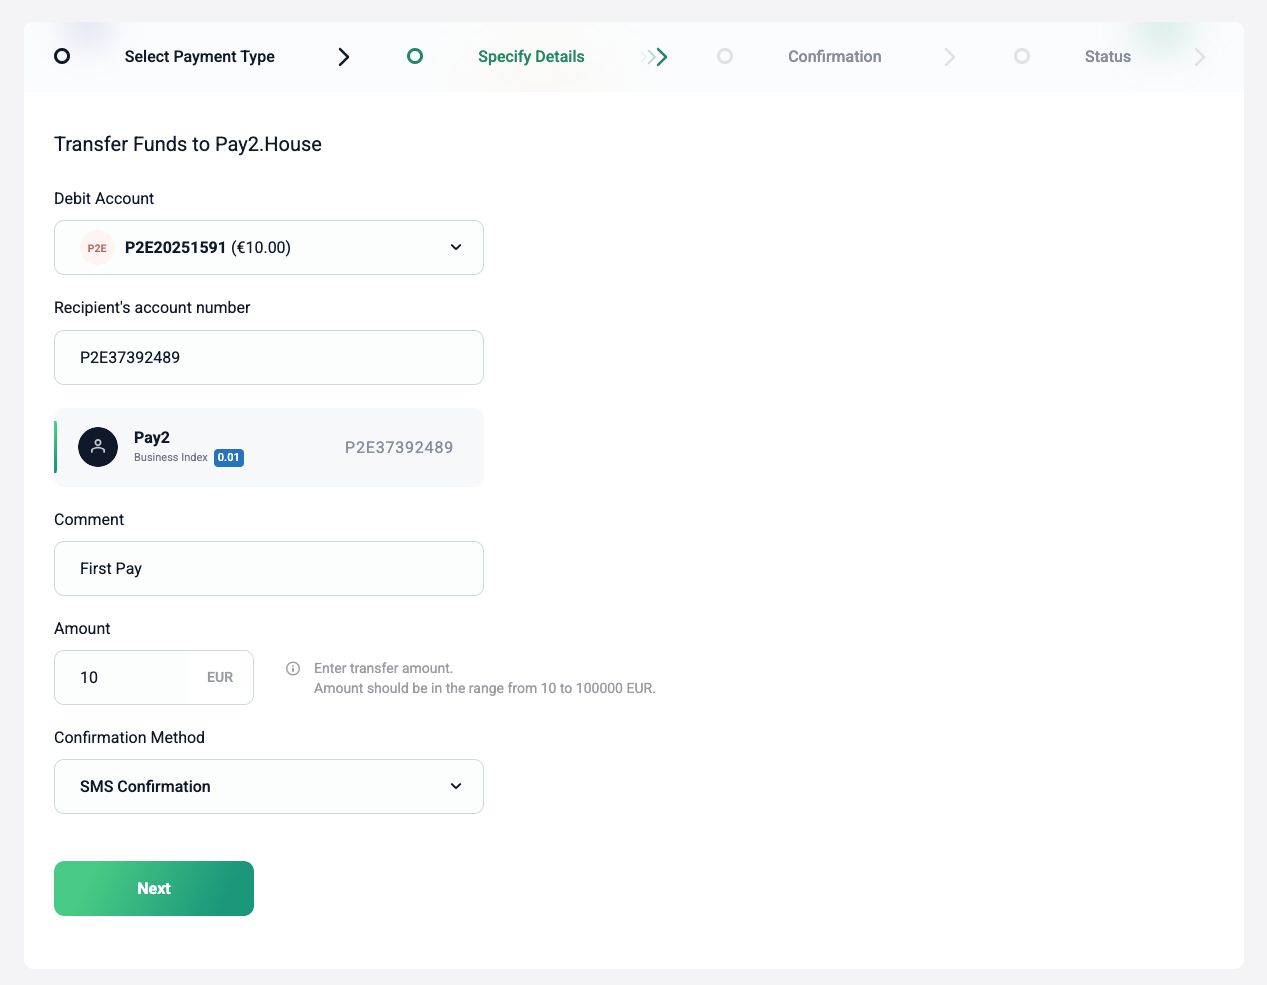This screenshot has width=1267, height=985.
Task: Click the grey P2E37392489 in recipient card
Action: click(x=399, y=448)
